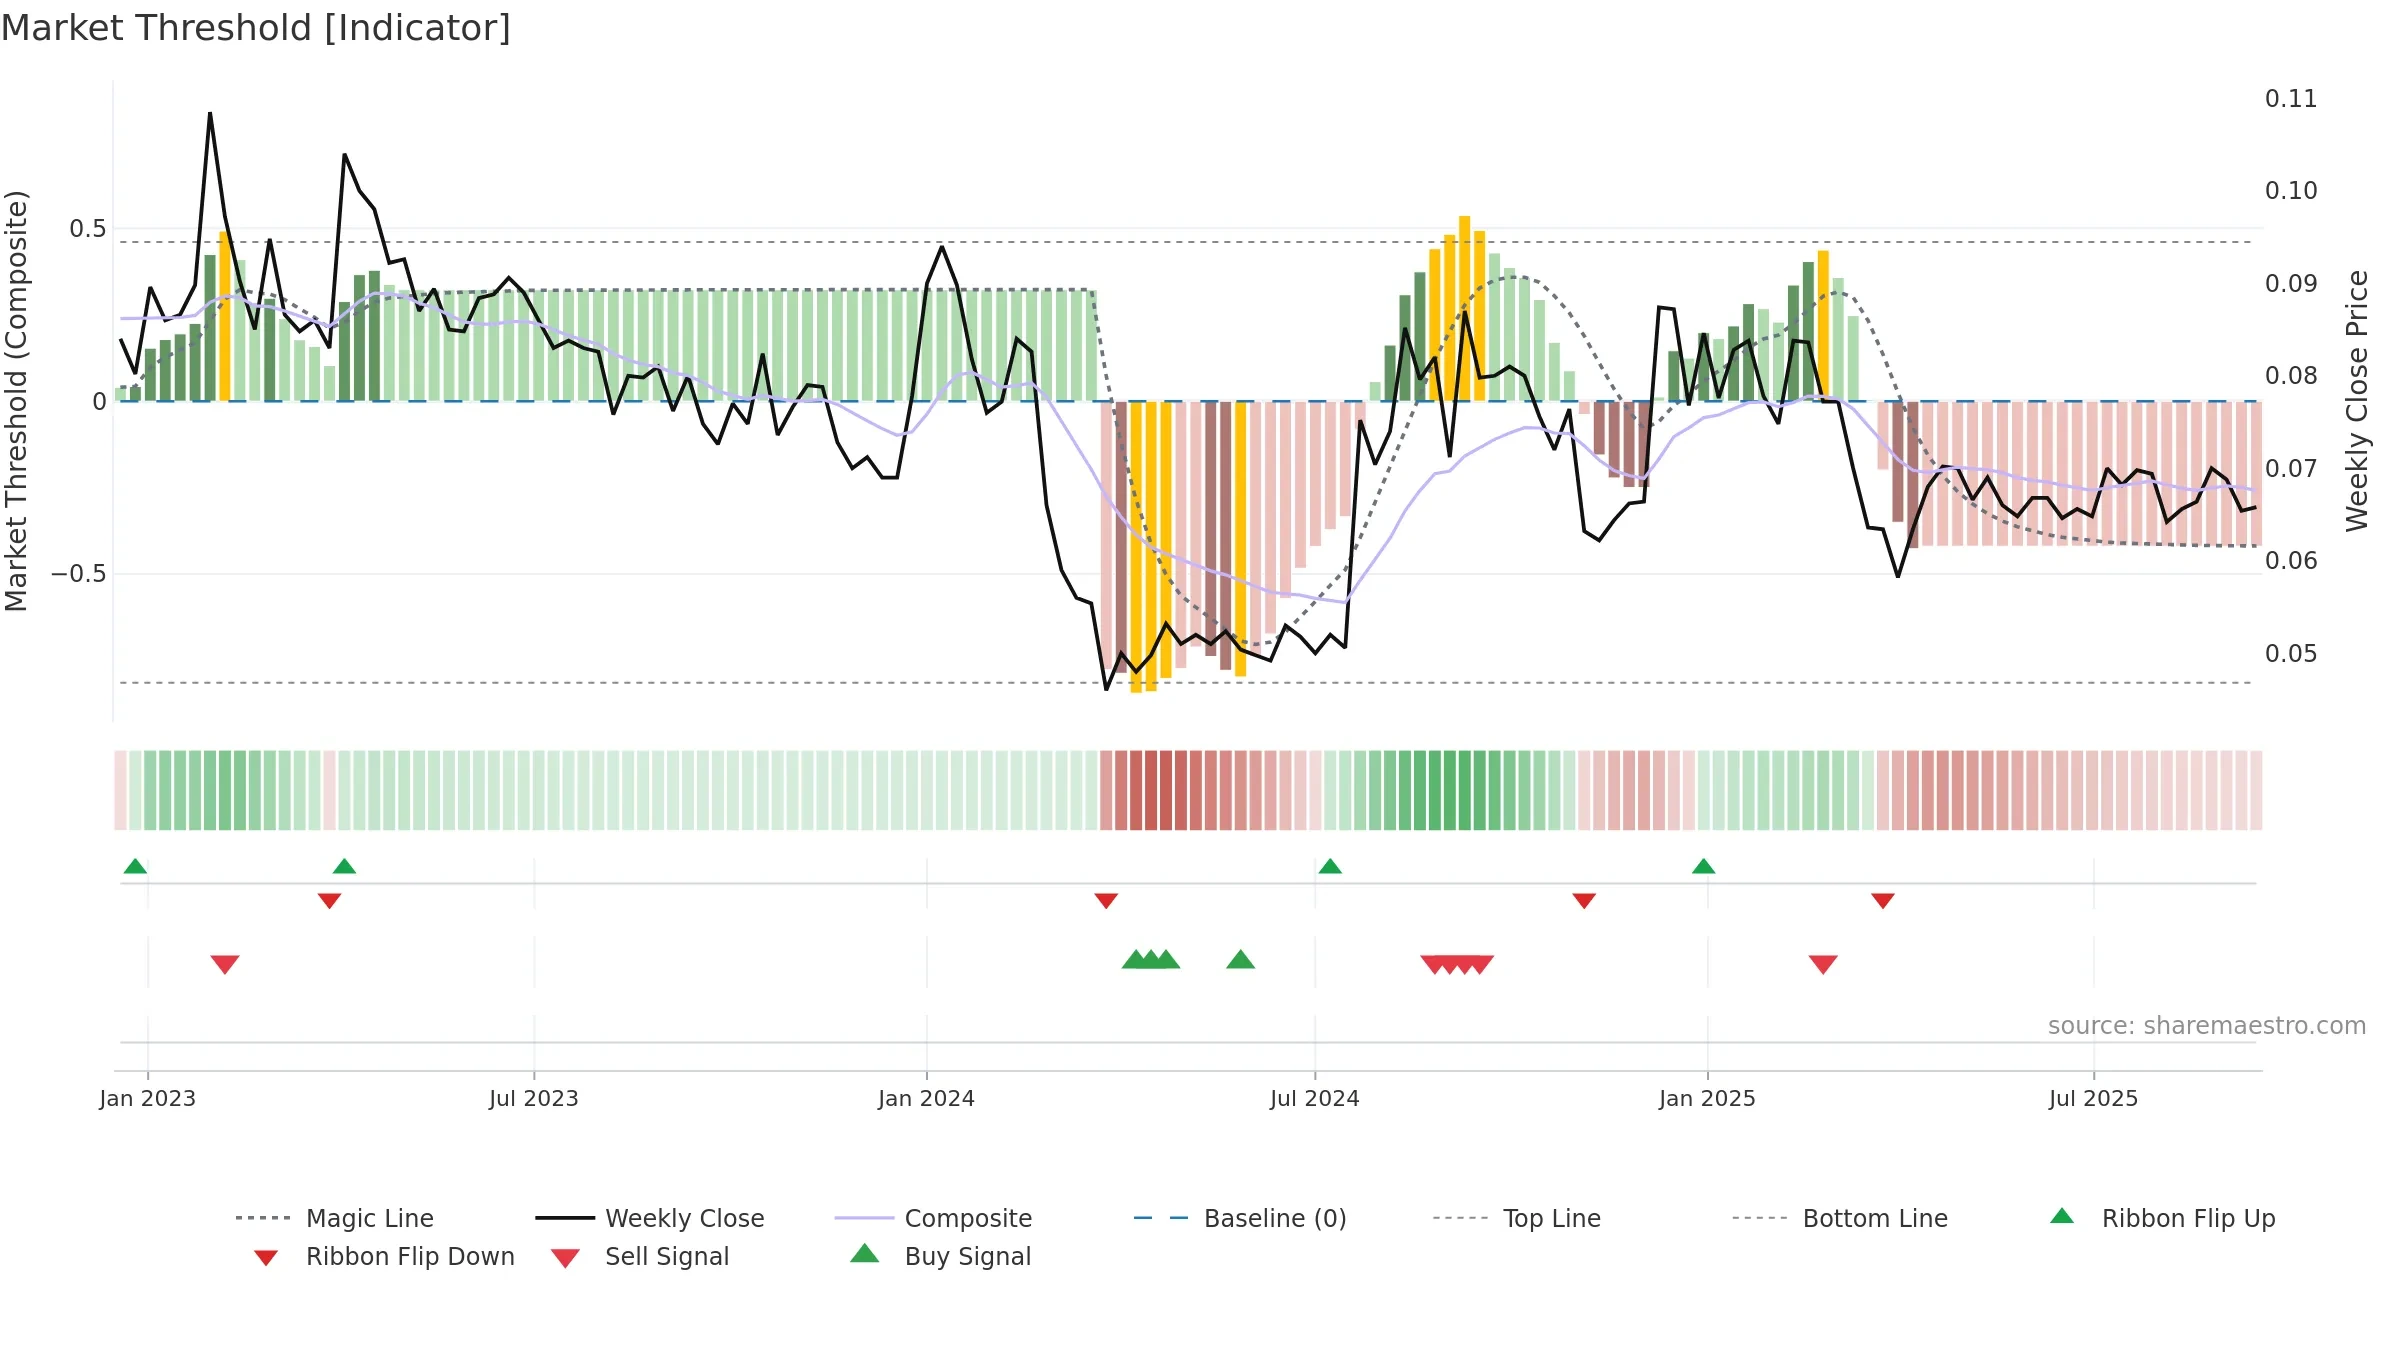2400x1350 pixels.
Task: Toggle the Top Line legend entry
Action: (1516, 1218)
